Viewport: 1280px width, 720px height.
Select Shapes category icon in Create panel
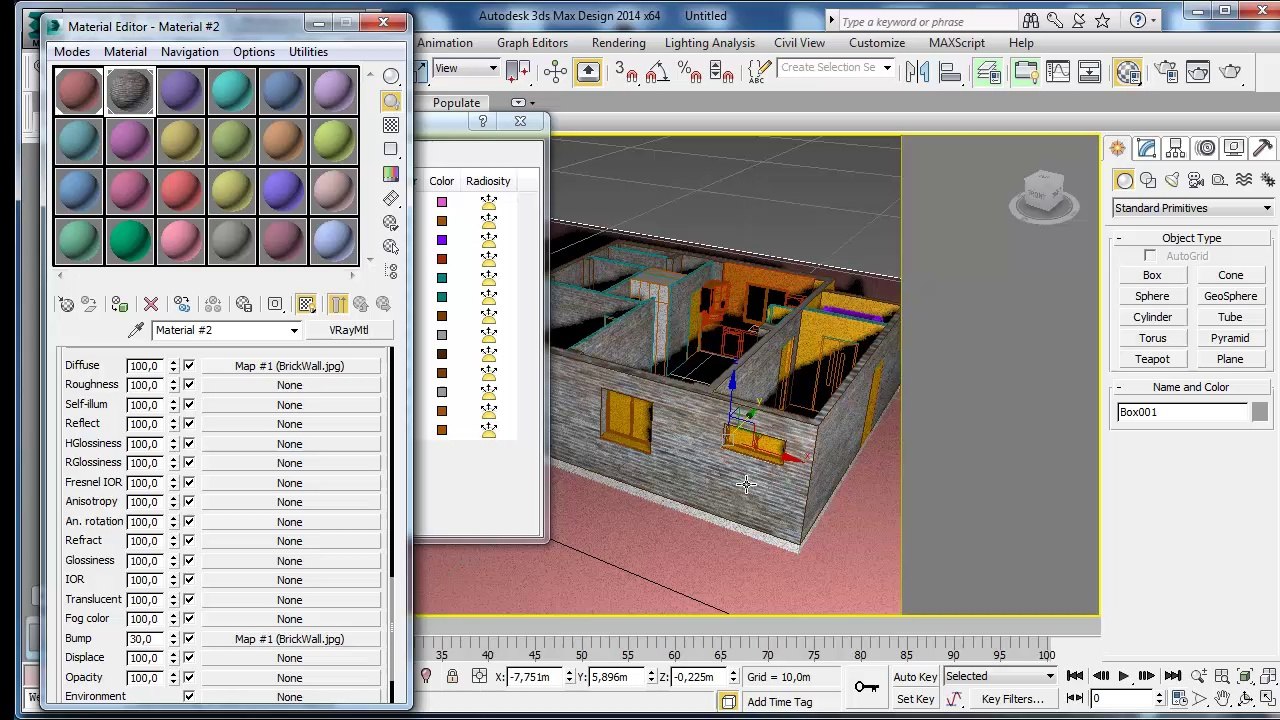coord(1148,180)
